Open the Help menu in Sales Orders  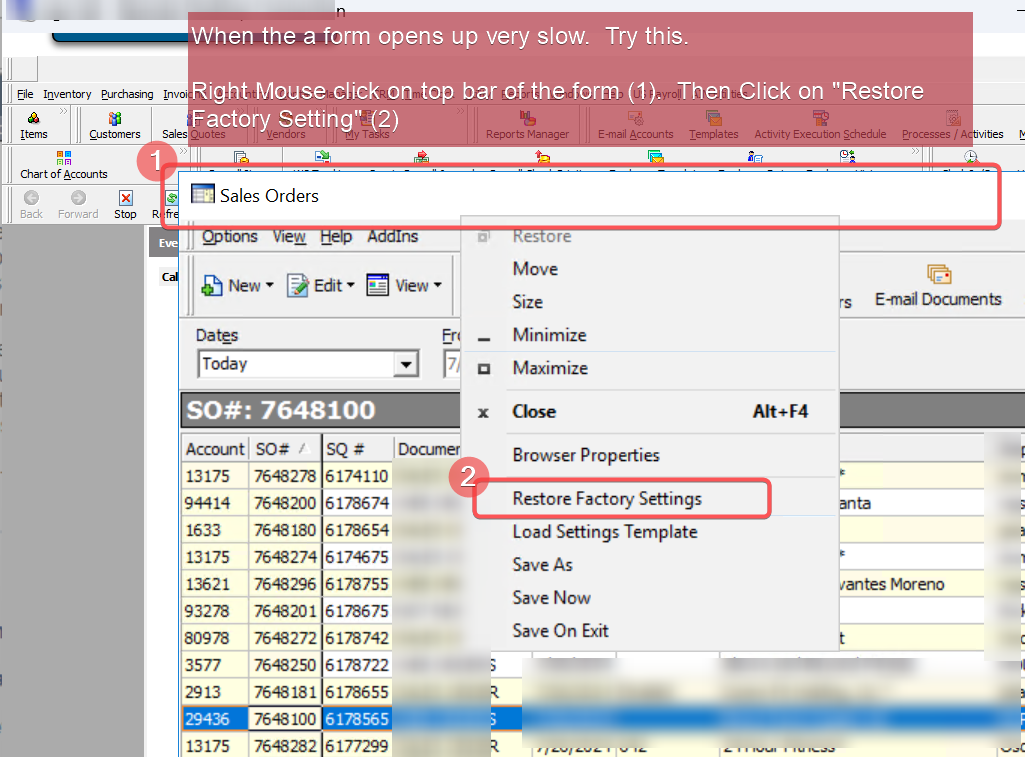[336, 237]
